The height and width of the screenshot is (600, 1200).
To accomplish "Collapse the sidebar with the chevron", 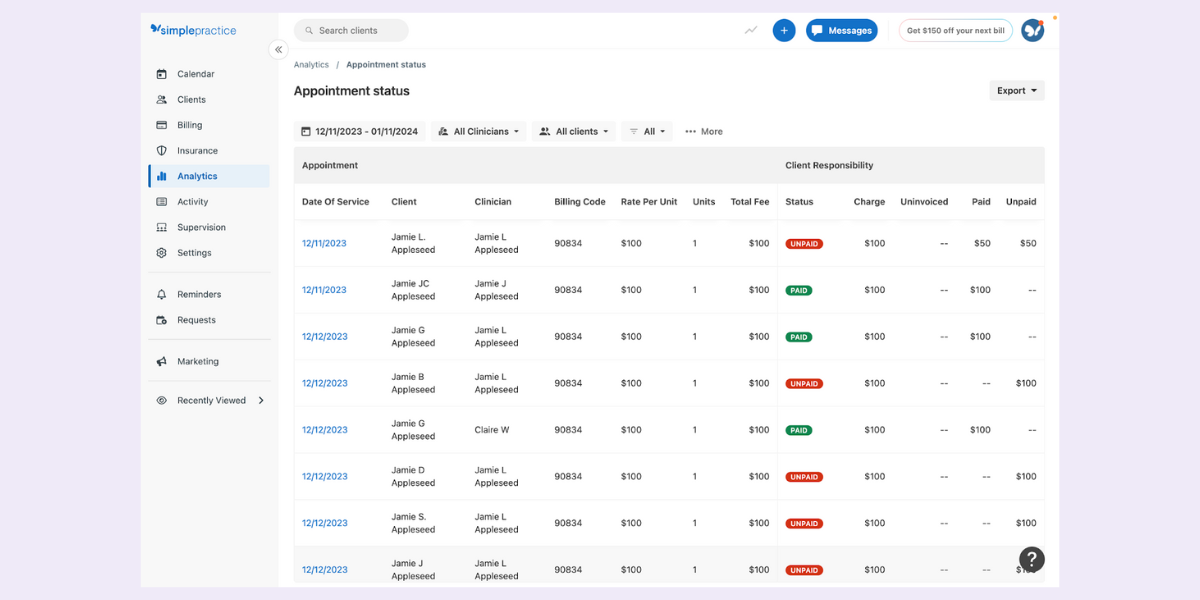I will click(278, 49).
